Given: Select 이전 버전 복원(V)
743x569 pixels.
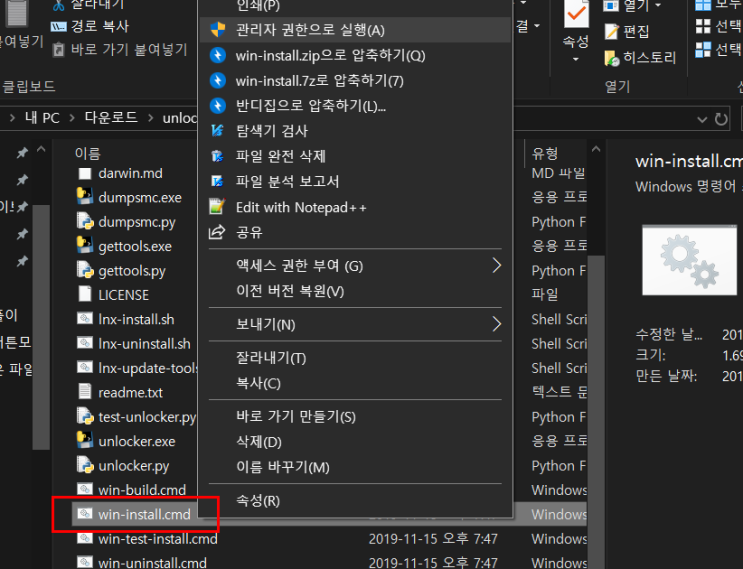Looking at the screenshot, I should [355, 291].
